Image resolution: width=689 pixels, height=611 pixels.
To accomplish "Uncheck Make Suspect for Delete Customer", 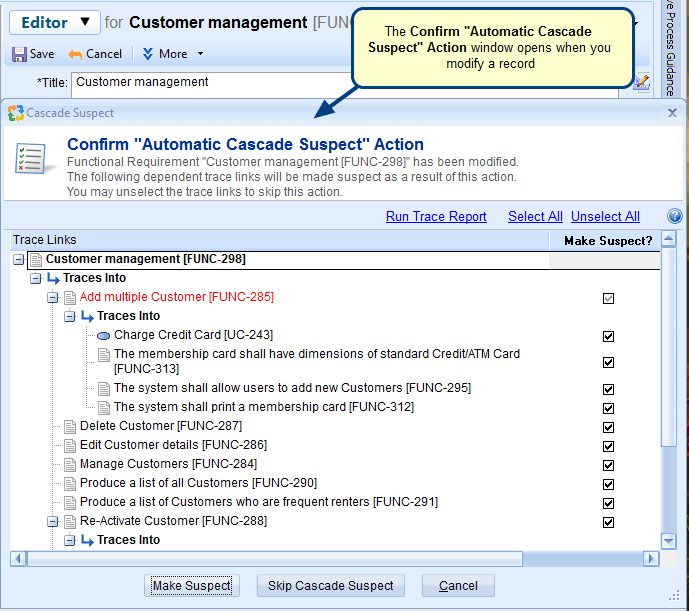I will [x=608, y=427].
